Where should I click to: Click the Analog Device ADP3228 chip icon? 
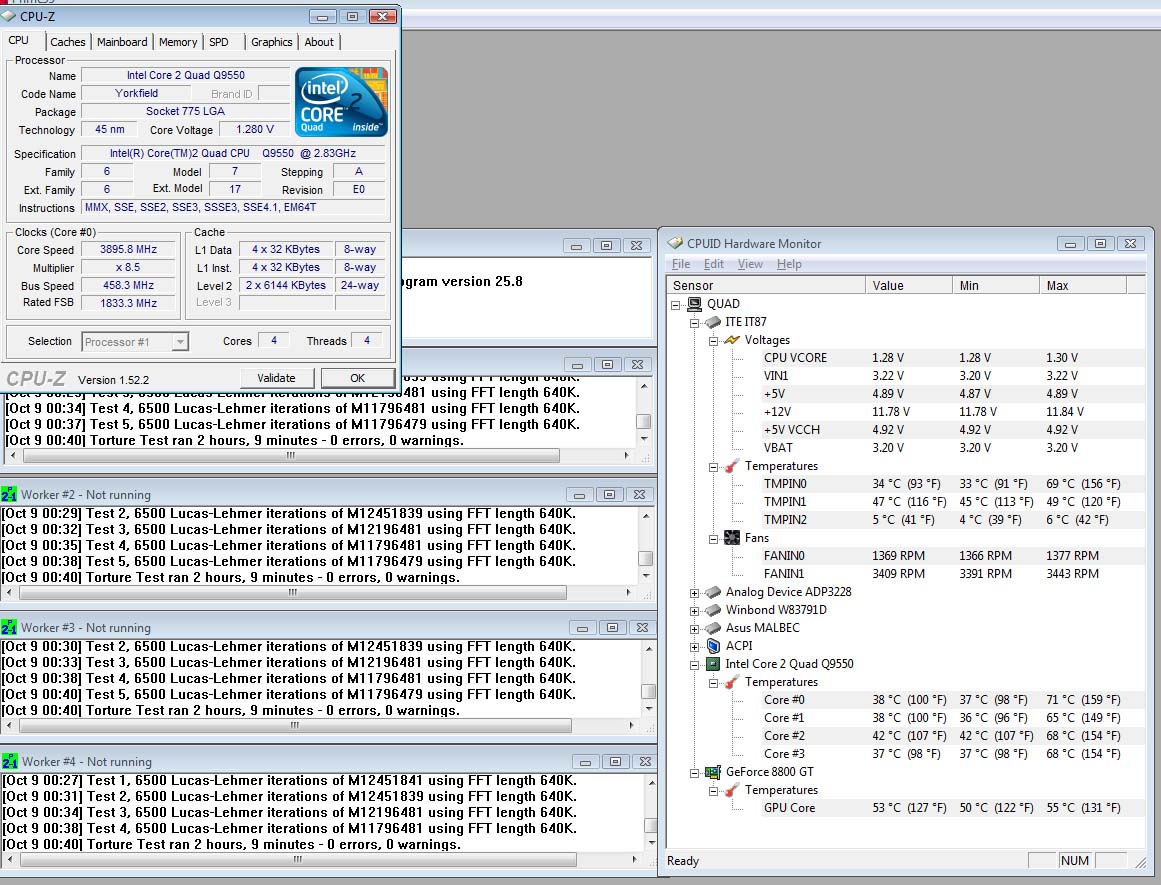pos(713,592)
